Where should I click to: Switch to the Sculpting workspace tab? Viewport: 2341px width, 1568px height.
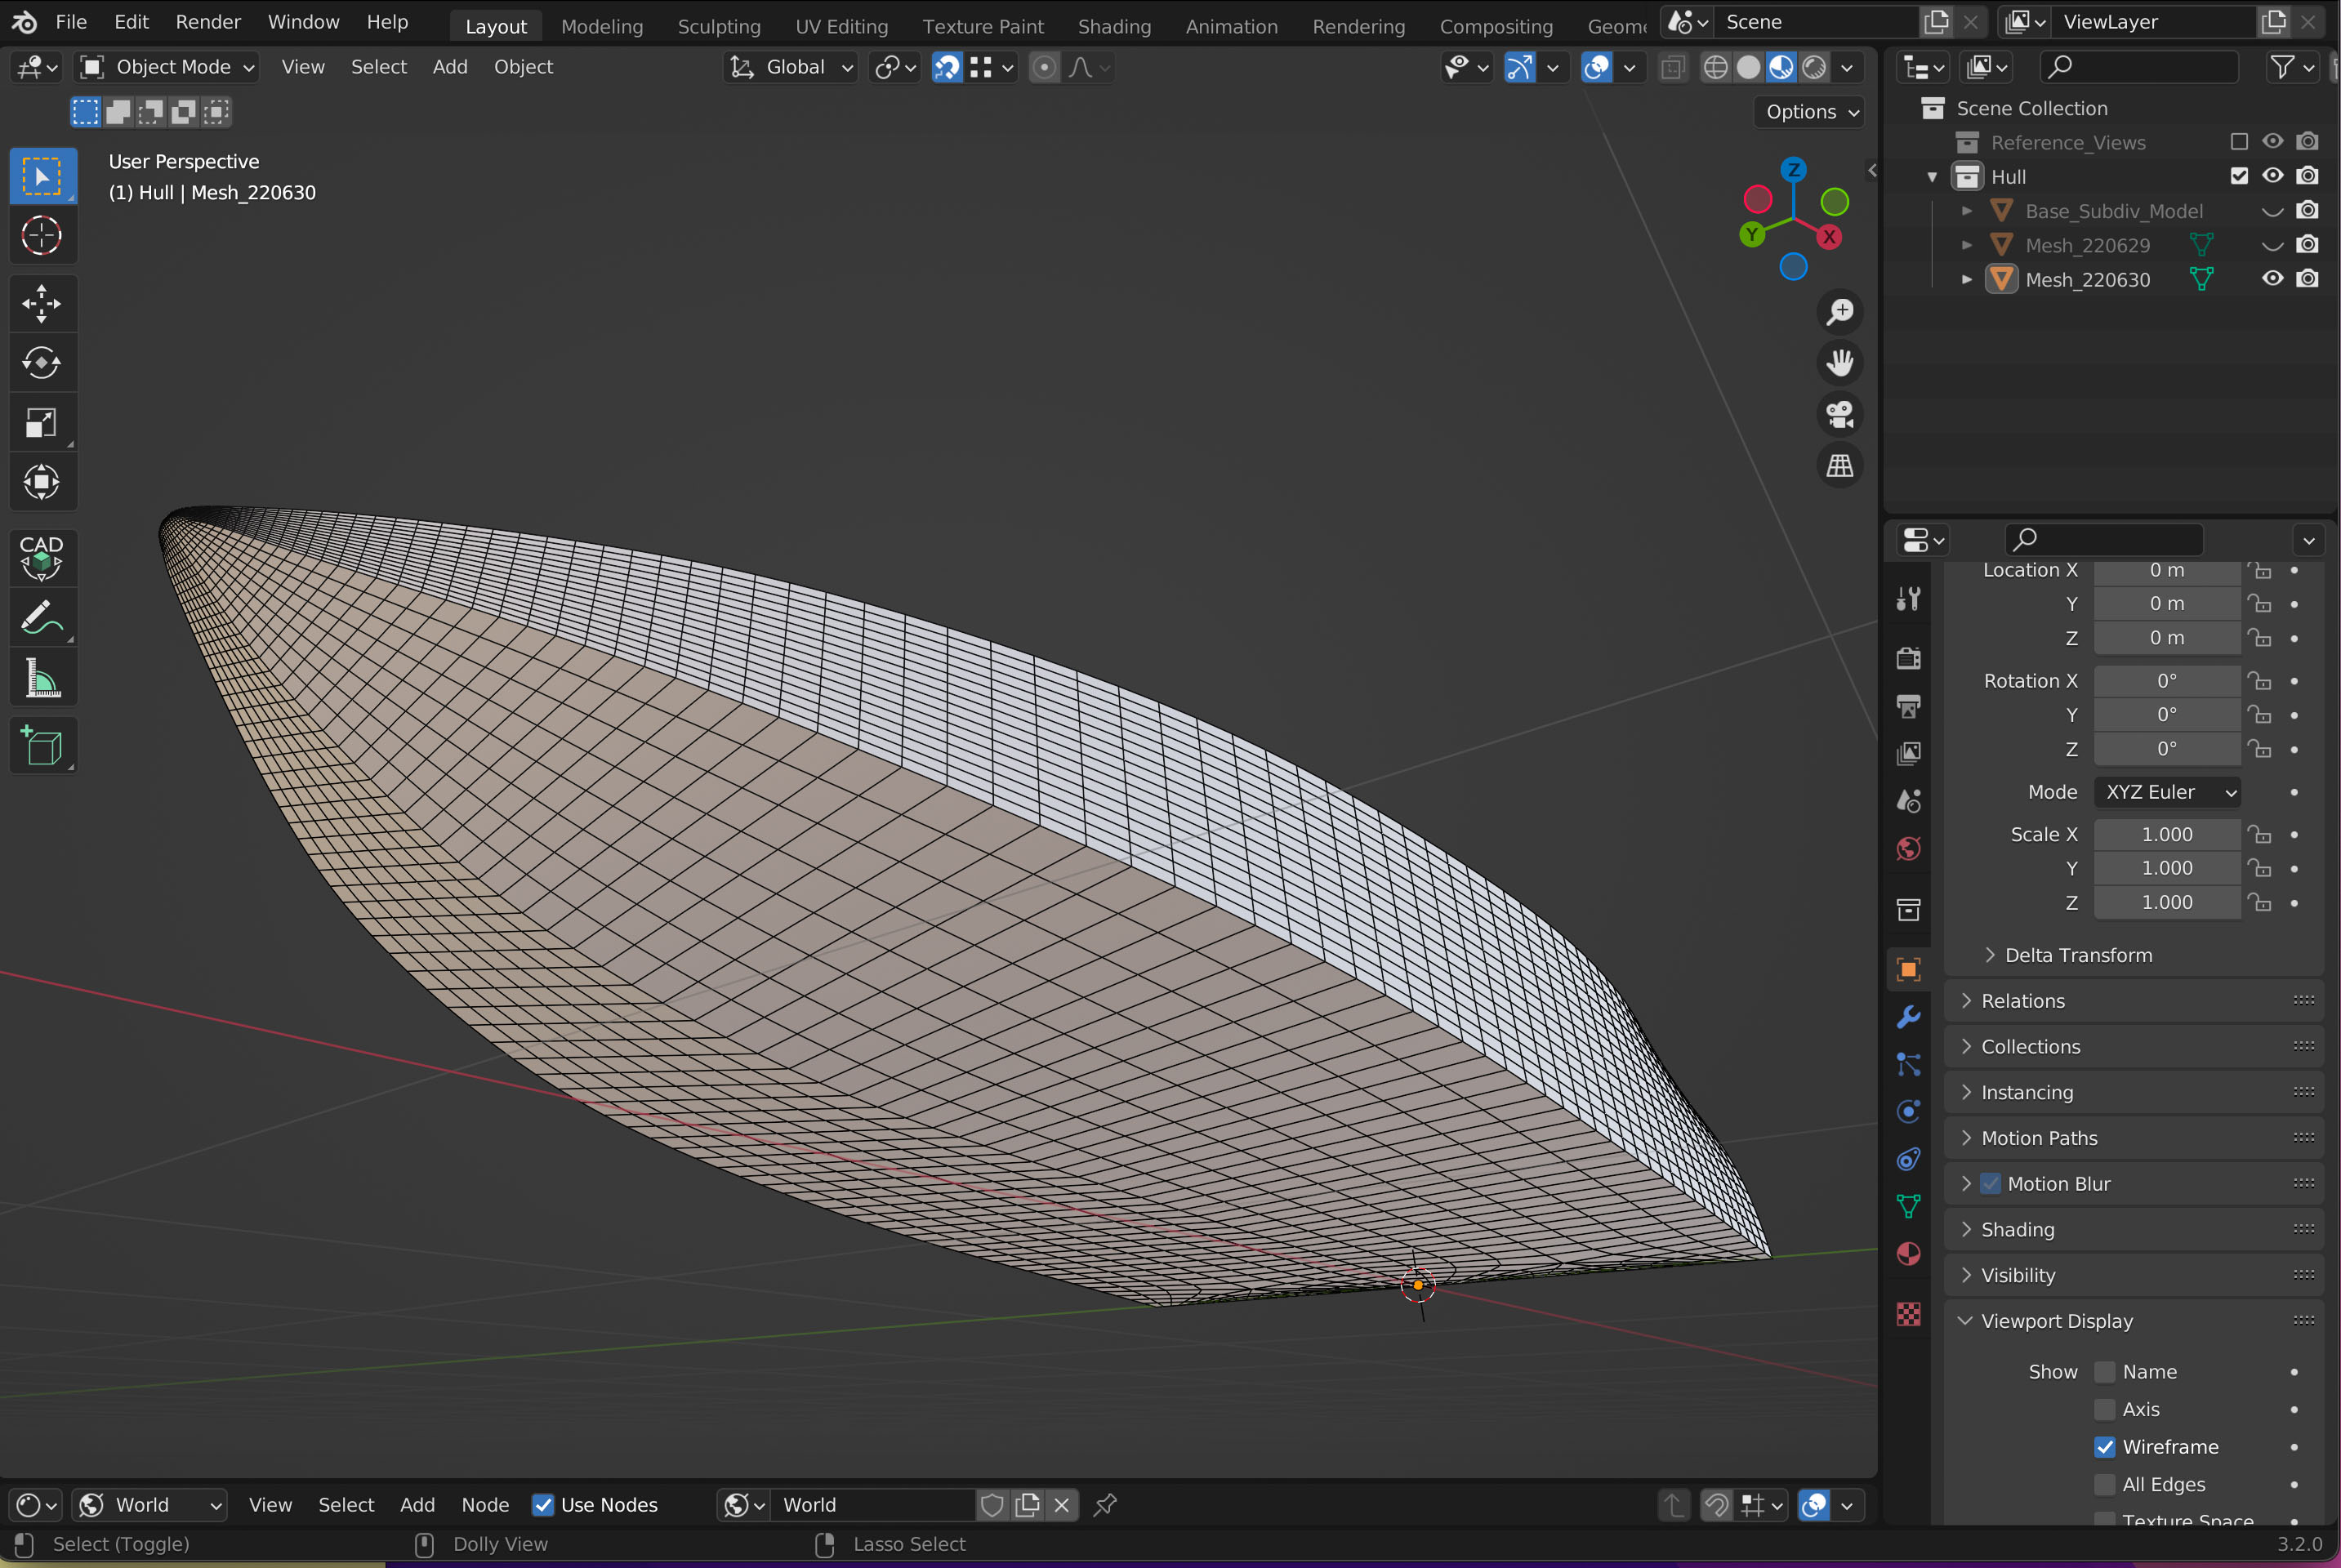(x=718, y=26)
